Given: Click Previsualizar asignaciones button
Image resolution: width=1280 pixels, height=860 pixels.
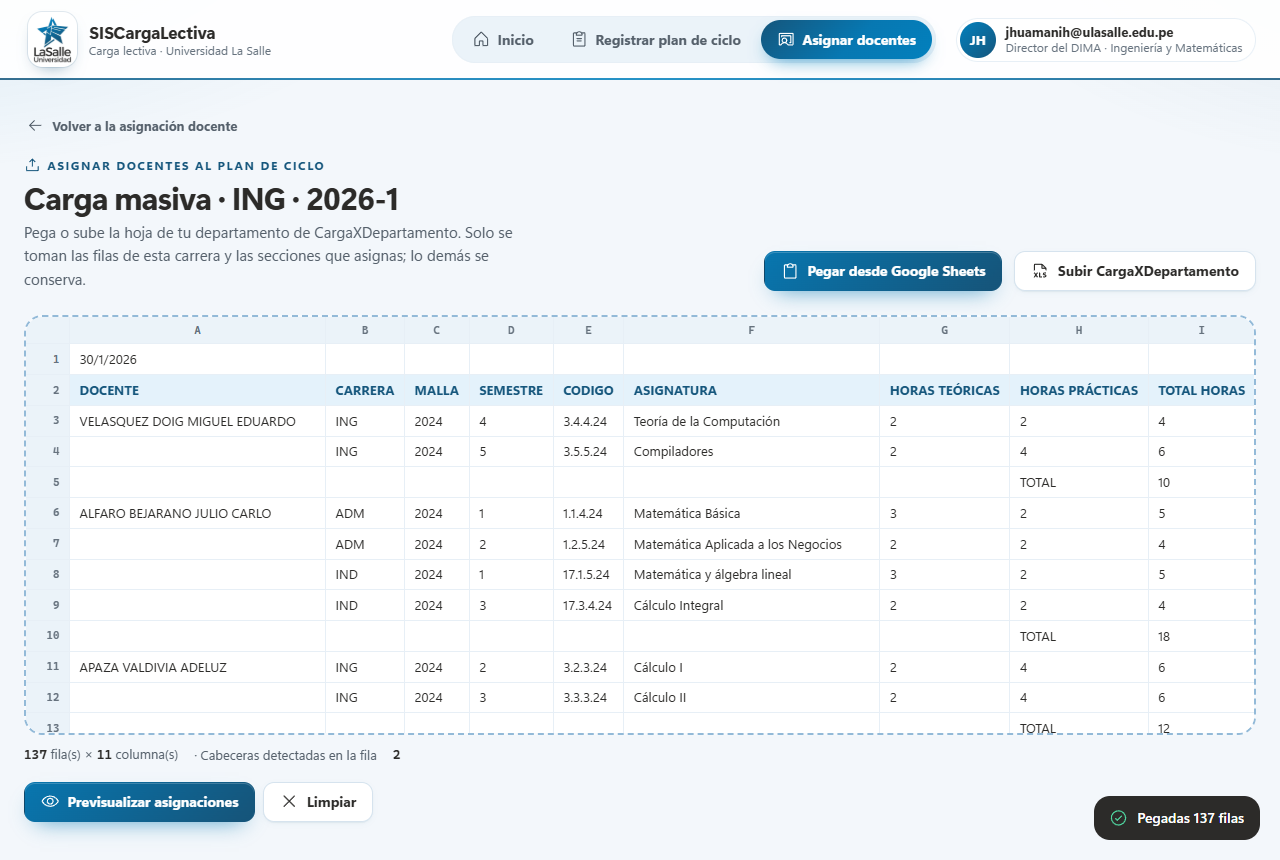Looking at the screenshot, I should tap(140, 802).
